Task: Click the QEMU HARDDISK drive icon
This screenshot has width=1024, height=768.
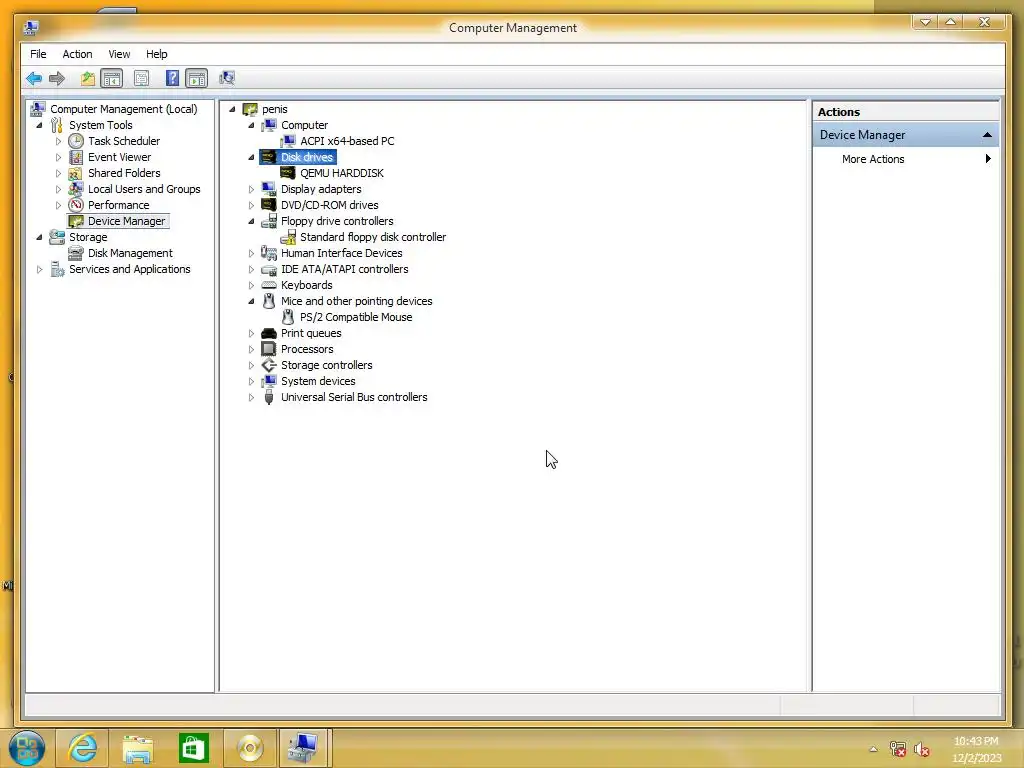Action: coord(287,173)
